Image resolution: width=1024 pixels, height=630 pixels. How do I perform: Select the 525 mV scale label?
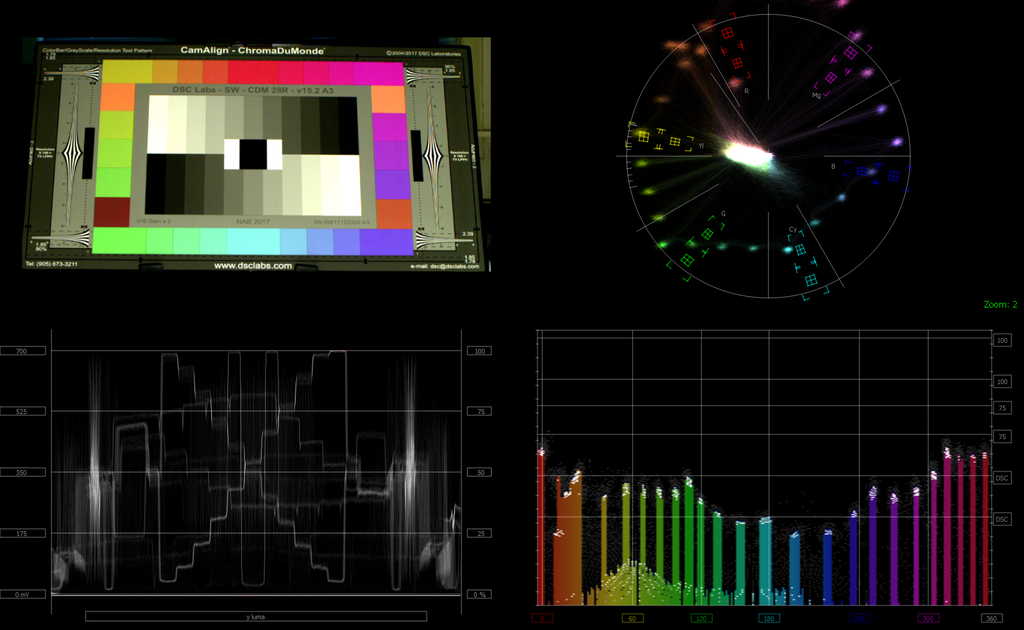(23, 411)
